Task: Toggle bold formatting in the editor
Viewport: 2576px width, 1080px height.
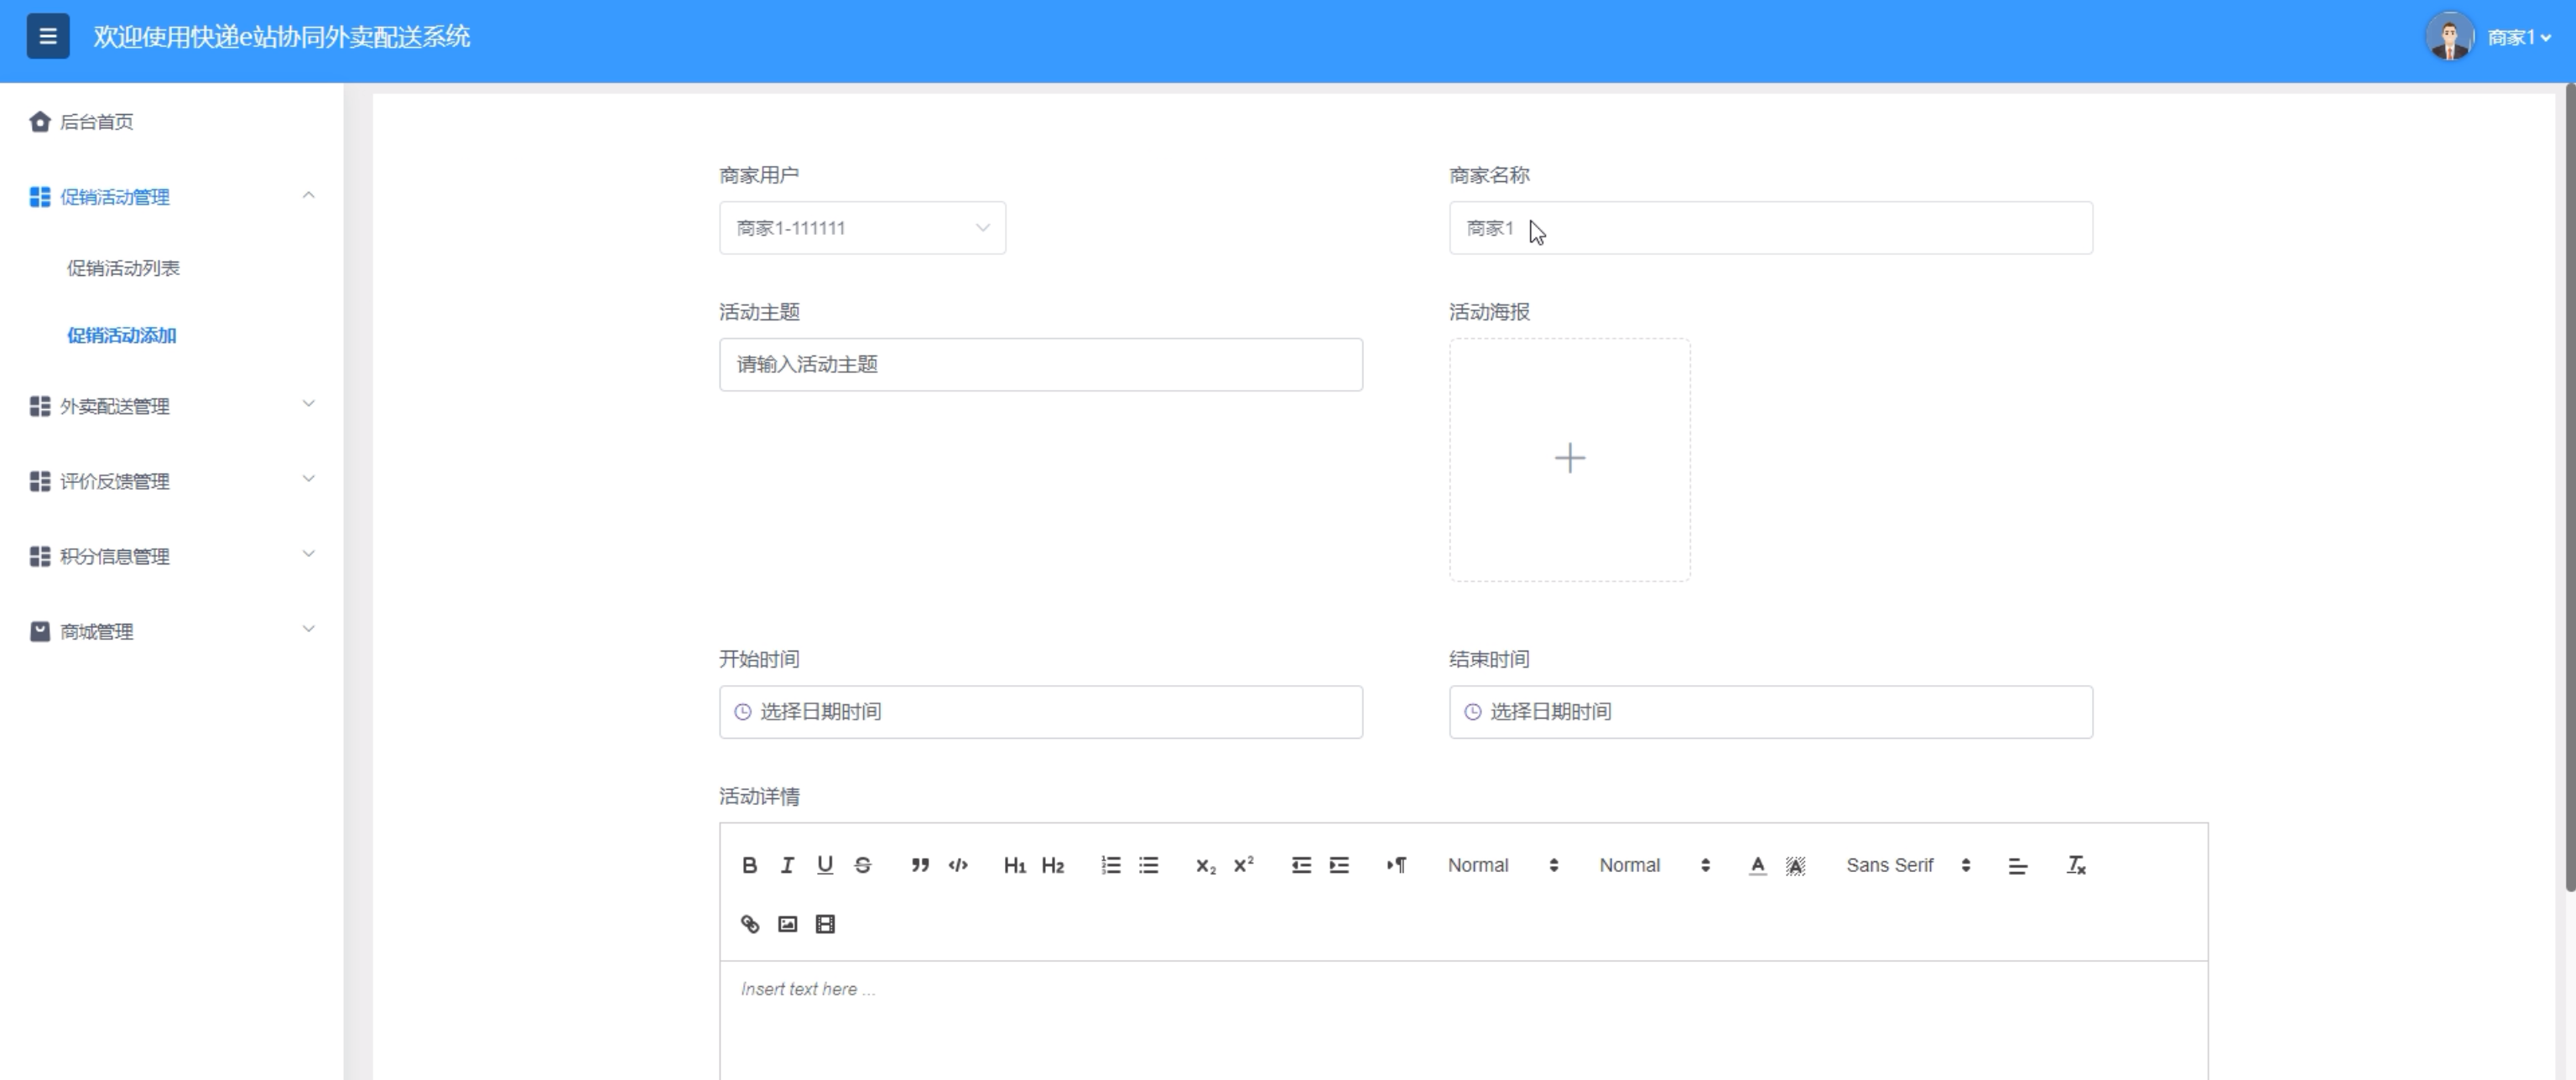Action: pyautogui.click(x=749, y=865)
